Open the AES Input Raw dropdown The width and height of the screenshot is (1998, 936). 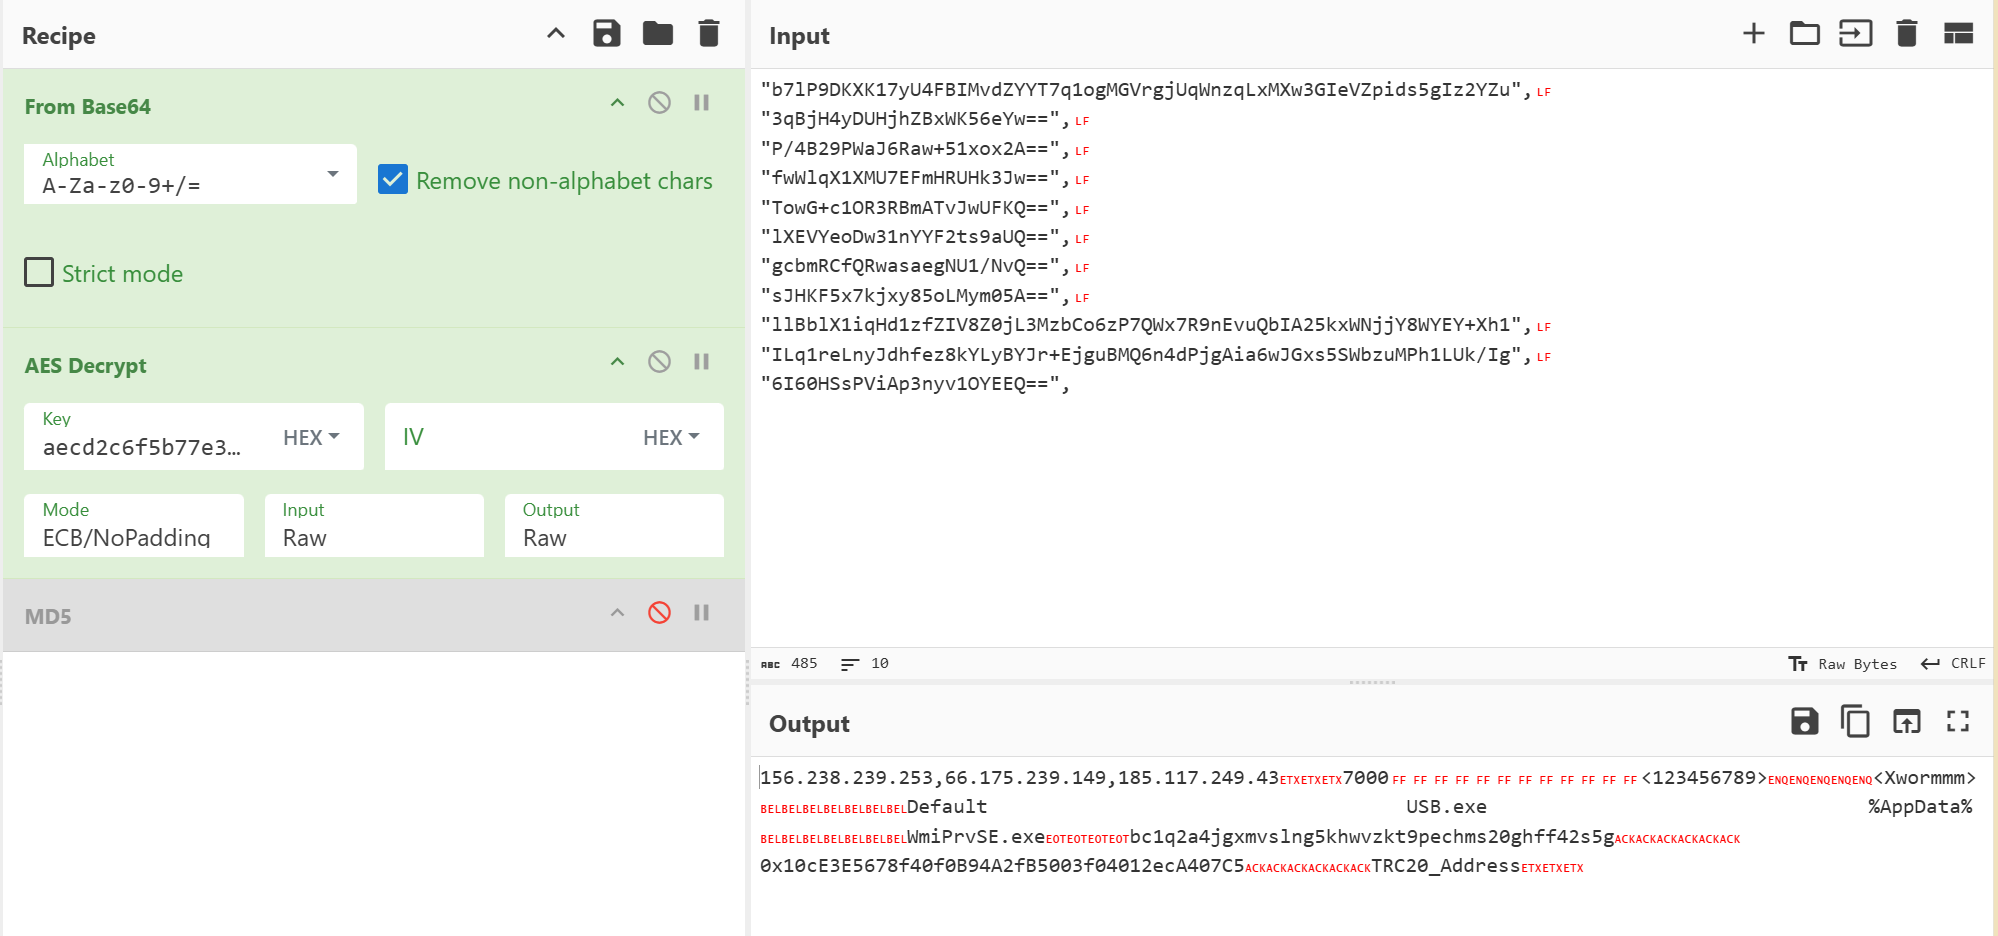[x=374, y=526]
